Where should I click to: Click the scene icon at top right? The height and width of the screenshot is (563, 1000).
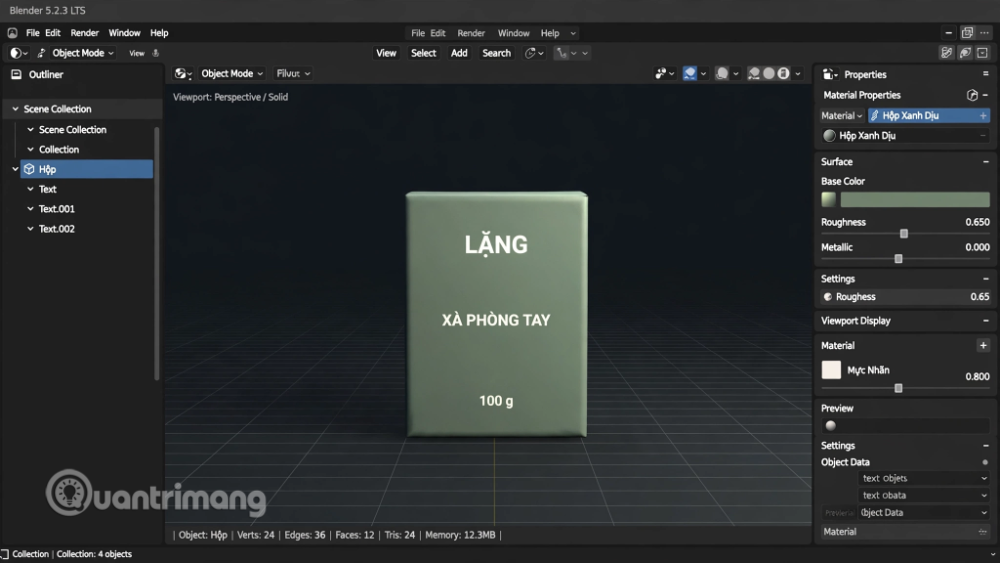coord(946,53)
